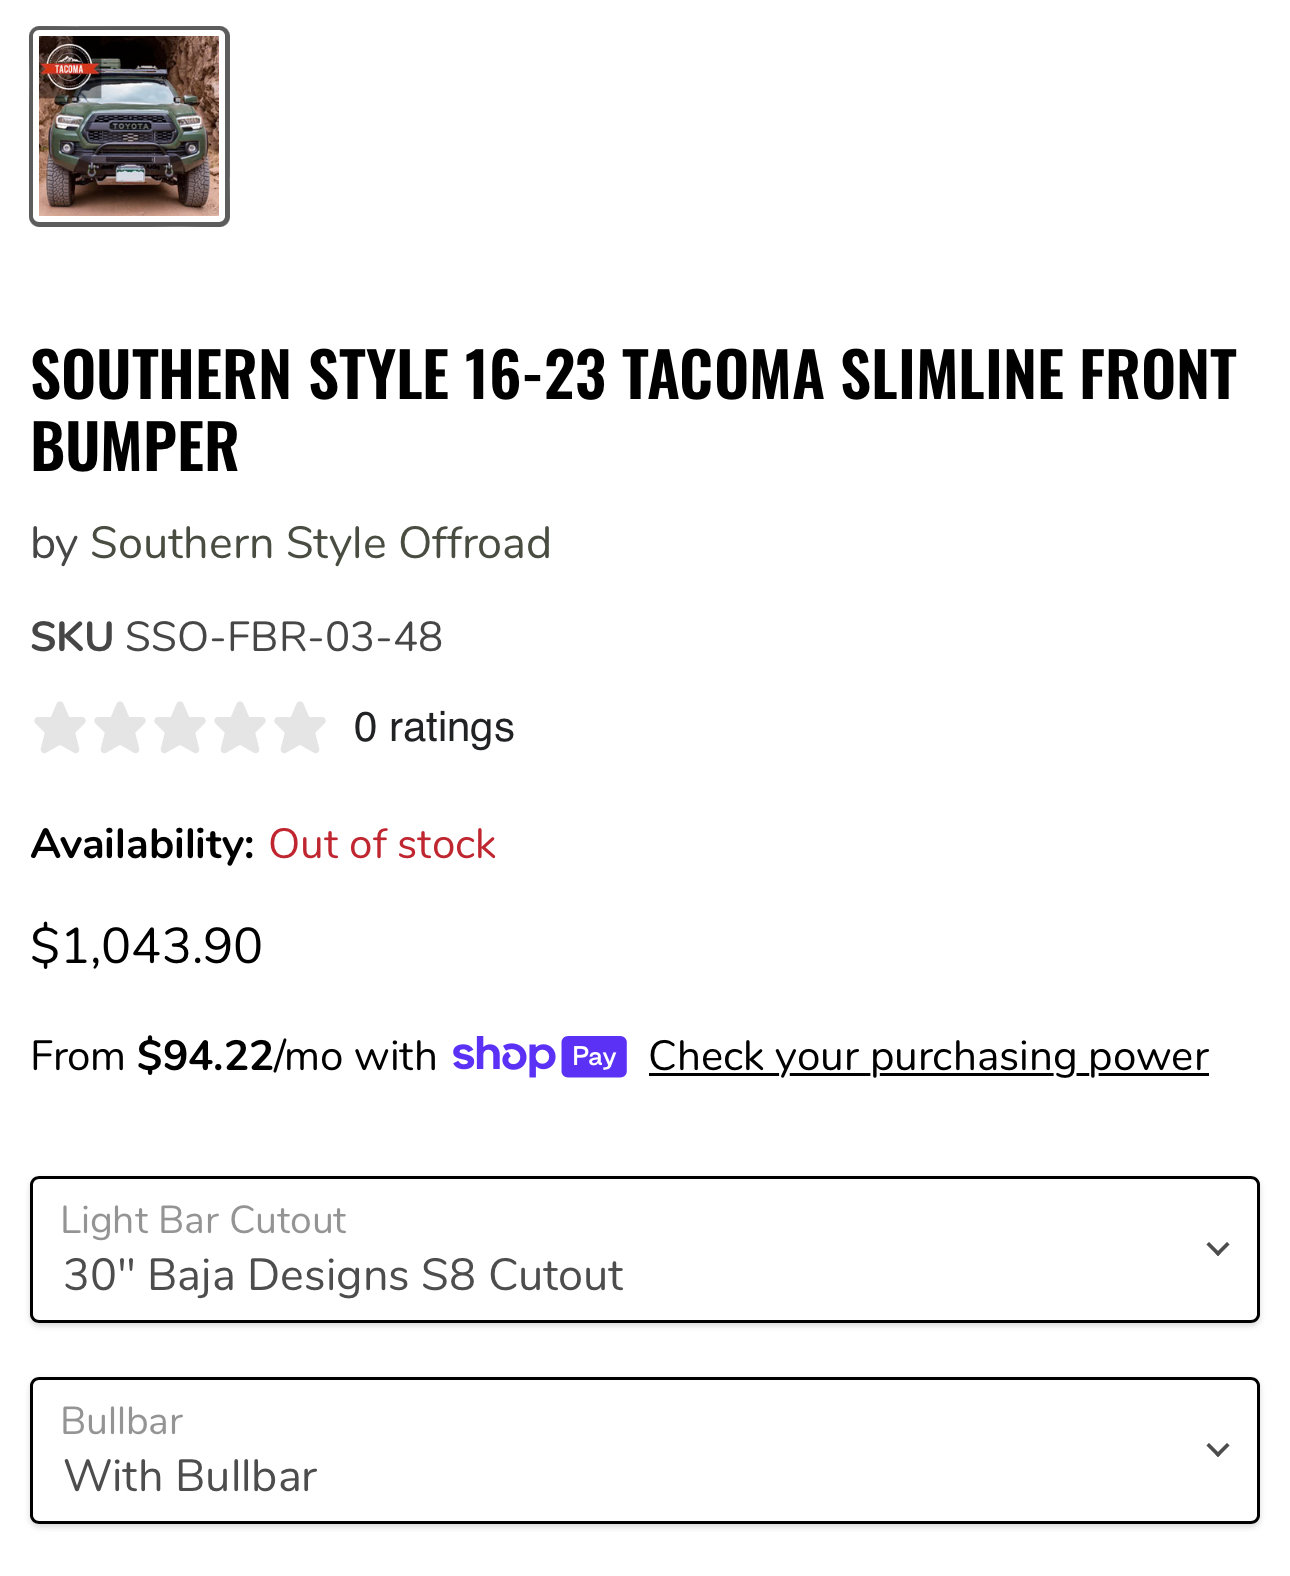Viewport: 1290px width, 1576px height.
Task: Click the product title heading
Action: click(x=634, y=410)
